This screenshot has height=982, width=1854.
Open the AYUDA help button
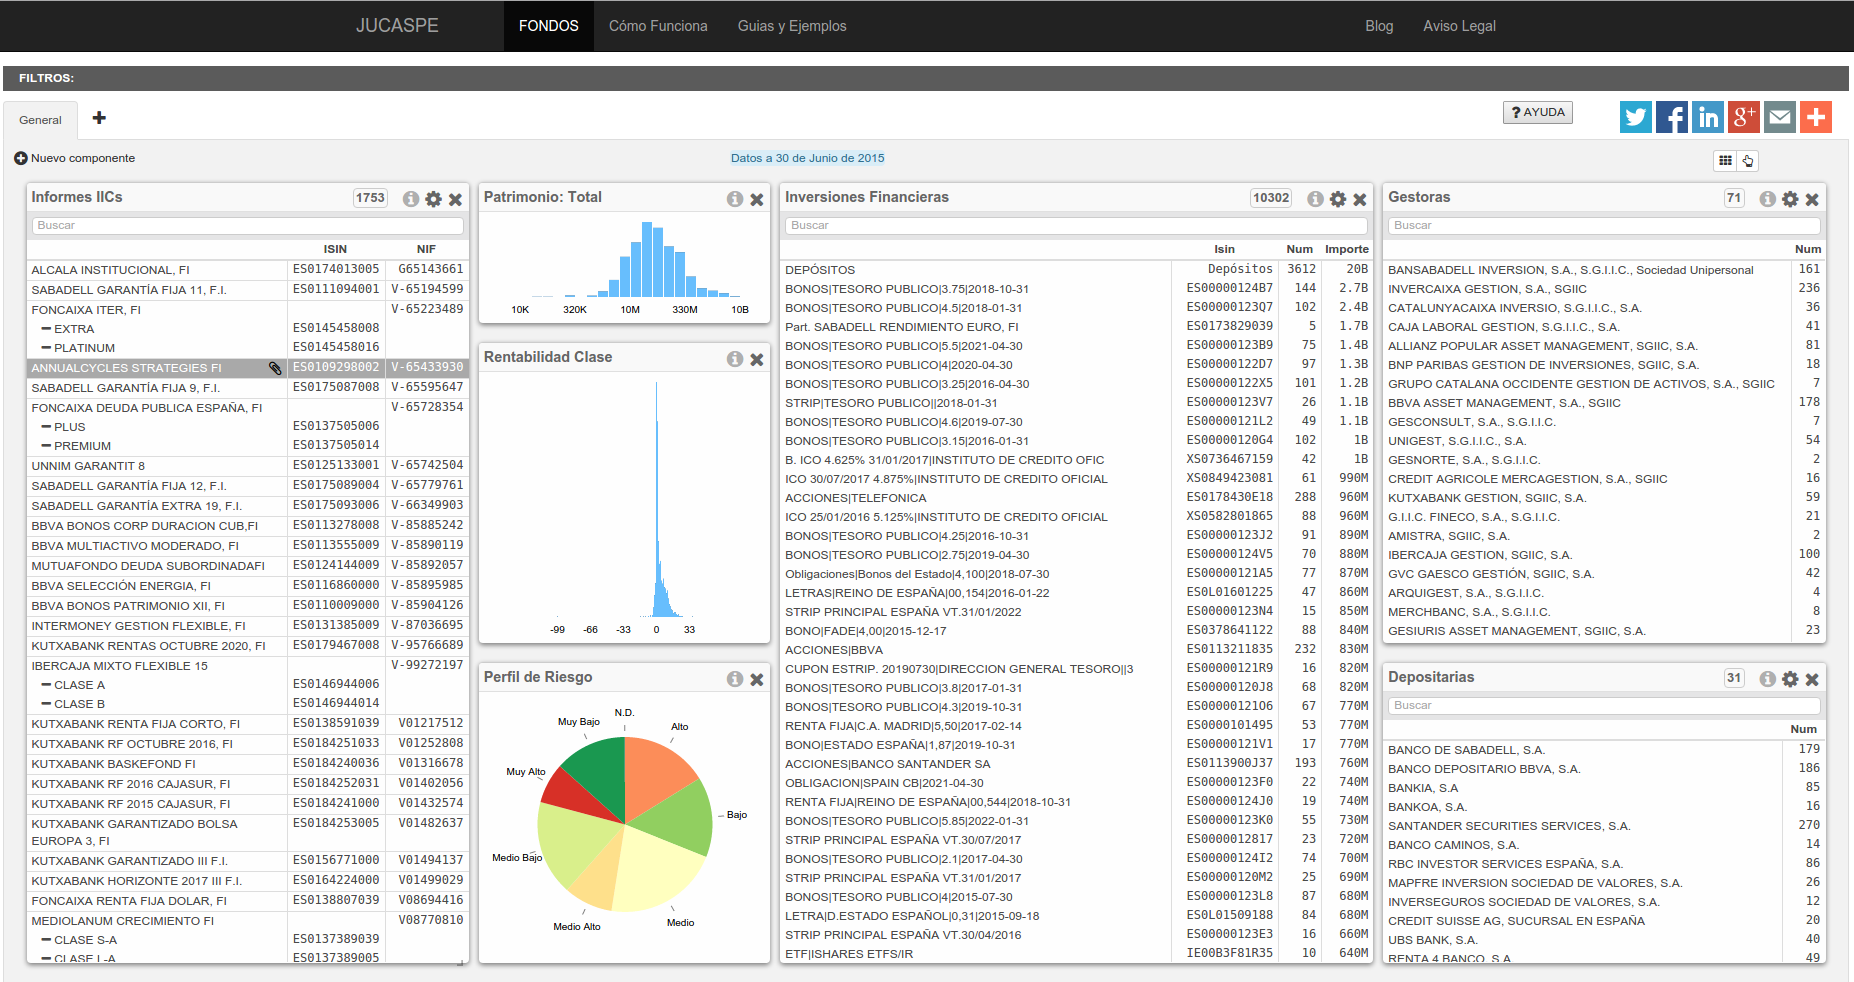tap(1538, 113)
